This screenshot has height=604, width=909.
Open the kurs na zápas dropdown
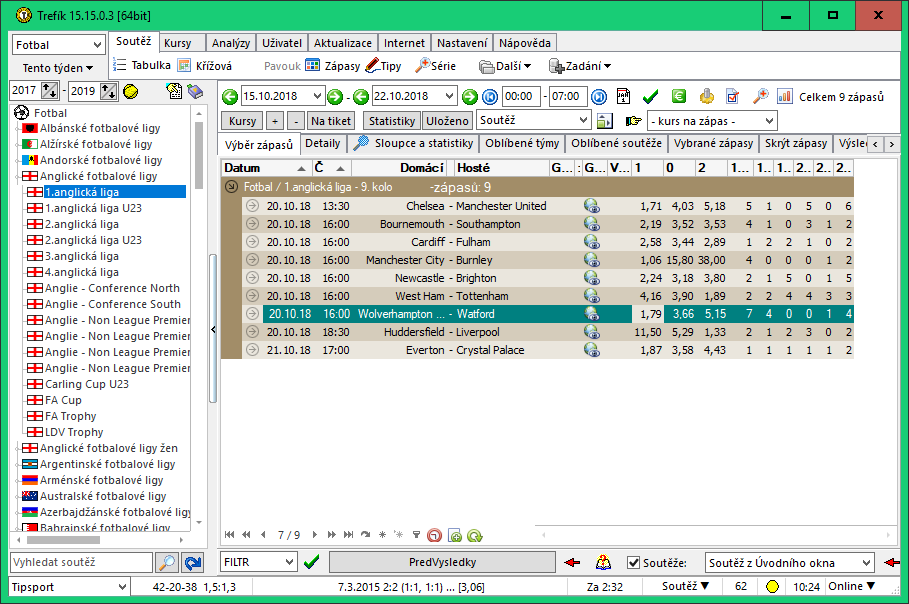point(712,121)
